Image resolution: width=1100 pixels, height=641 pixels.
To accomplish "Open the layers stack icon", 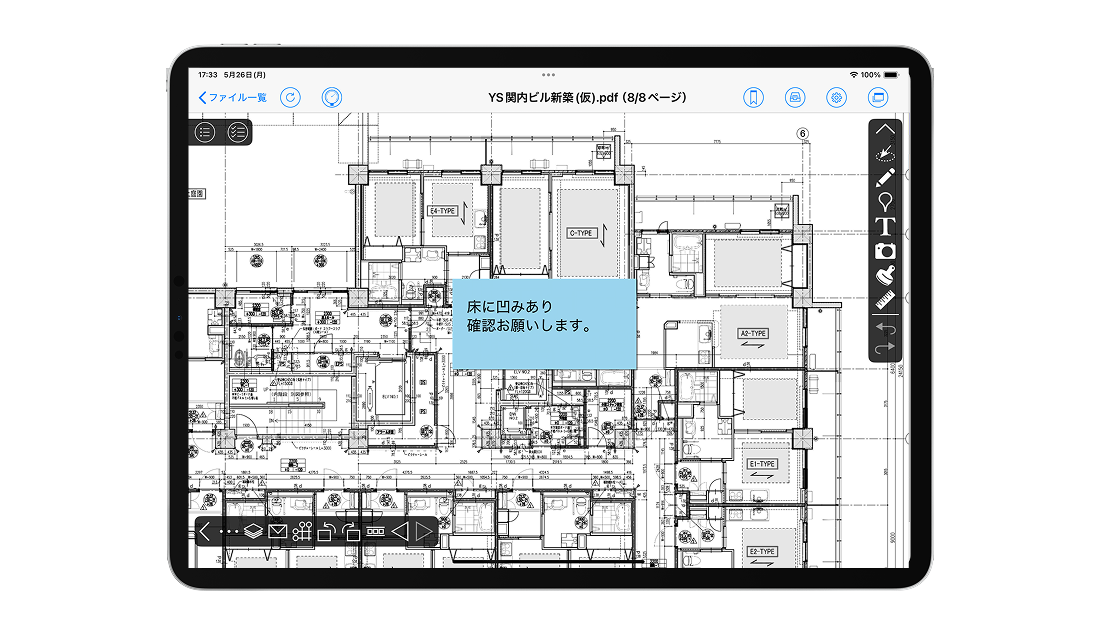I will point(253,532).
